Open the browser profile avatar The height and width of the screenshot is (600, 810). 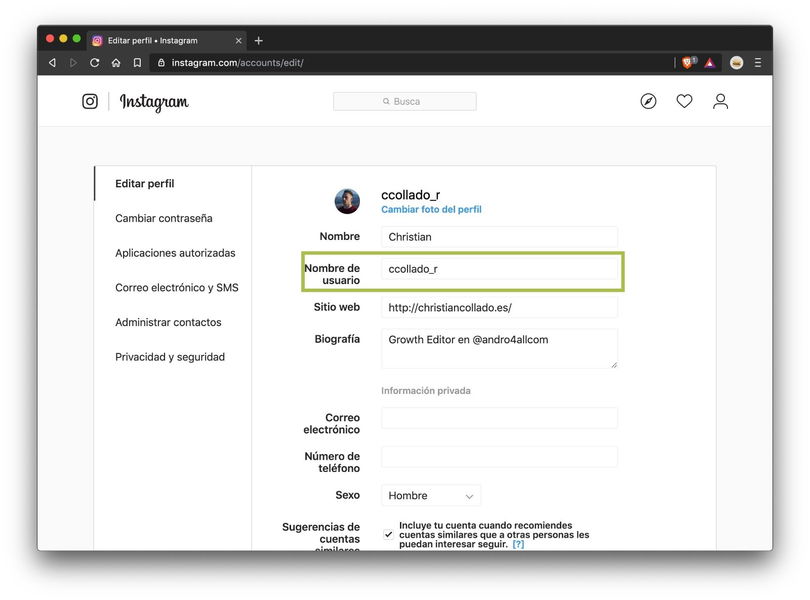point(737,63)
